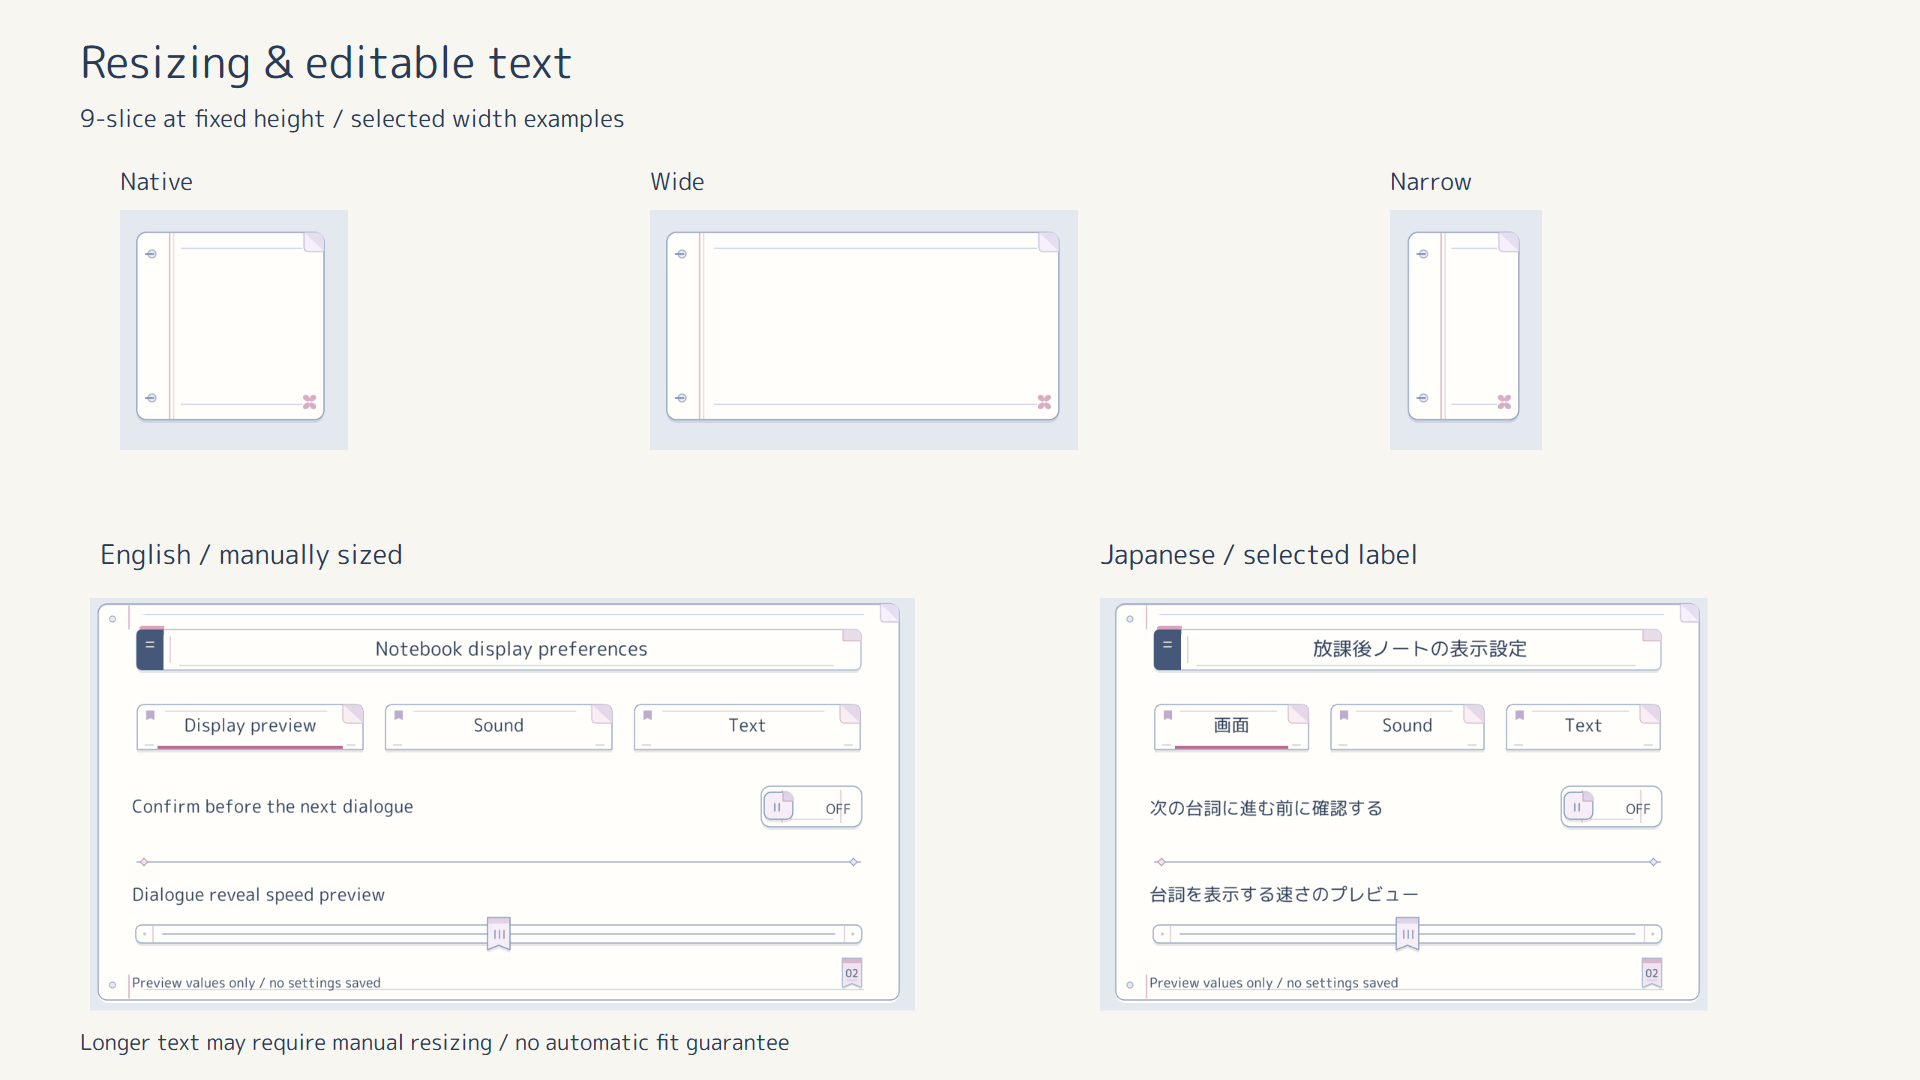
Task: Click the 放課後ノートの表示設定 title text
Action: (x=1420, y=649)
